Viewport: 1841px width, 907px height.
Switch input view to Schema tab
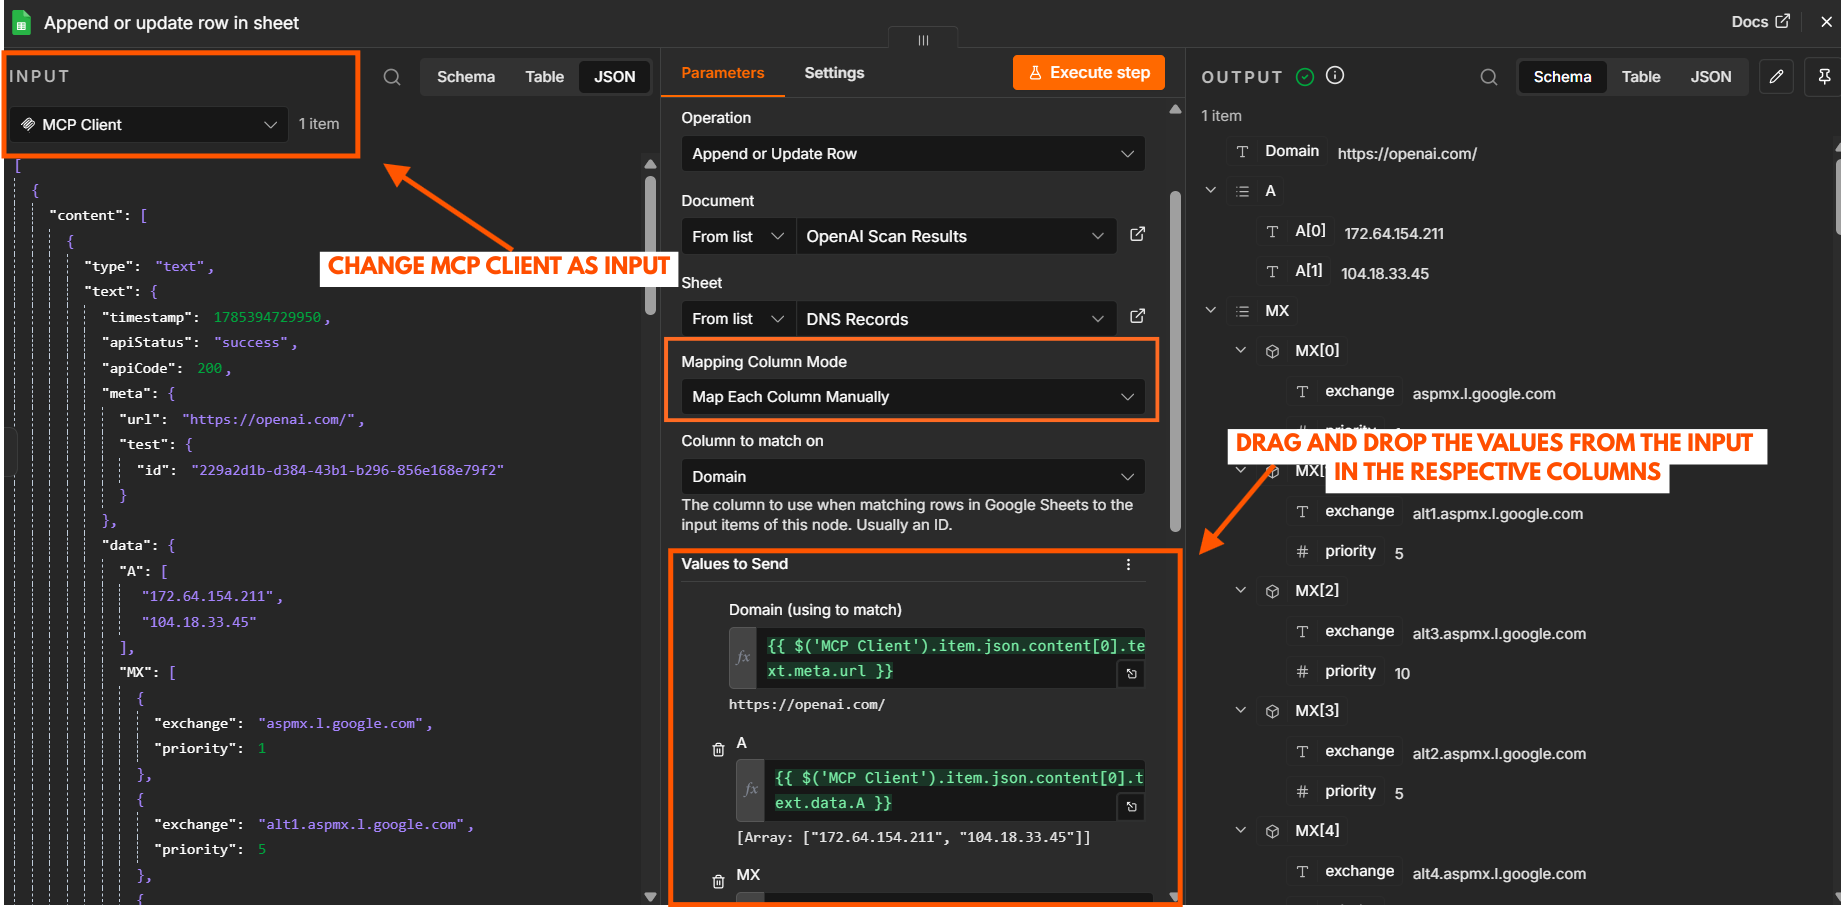click(466, 77)
